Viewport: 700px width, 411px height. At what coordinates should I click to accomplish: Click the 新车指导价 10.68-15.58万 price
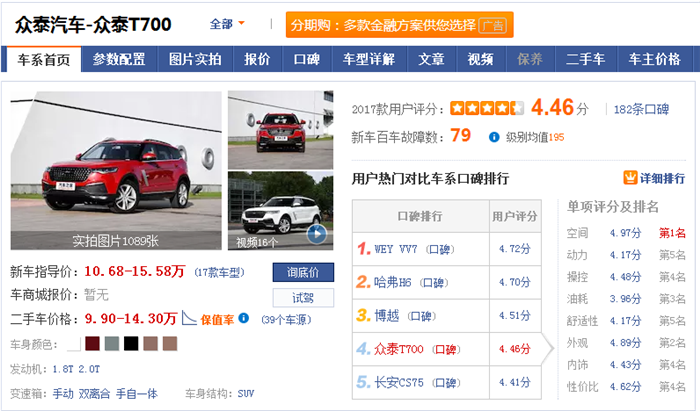[134, 271]
